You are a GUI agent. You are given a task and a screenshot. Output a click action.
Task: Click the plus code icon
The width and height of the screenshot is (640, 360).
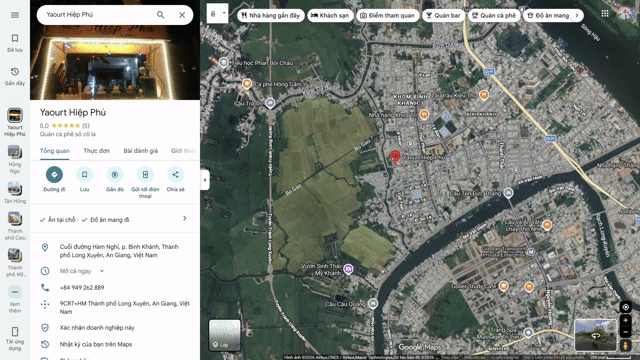pos(45,304)
